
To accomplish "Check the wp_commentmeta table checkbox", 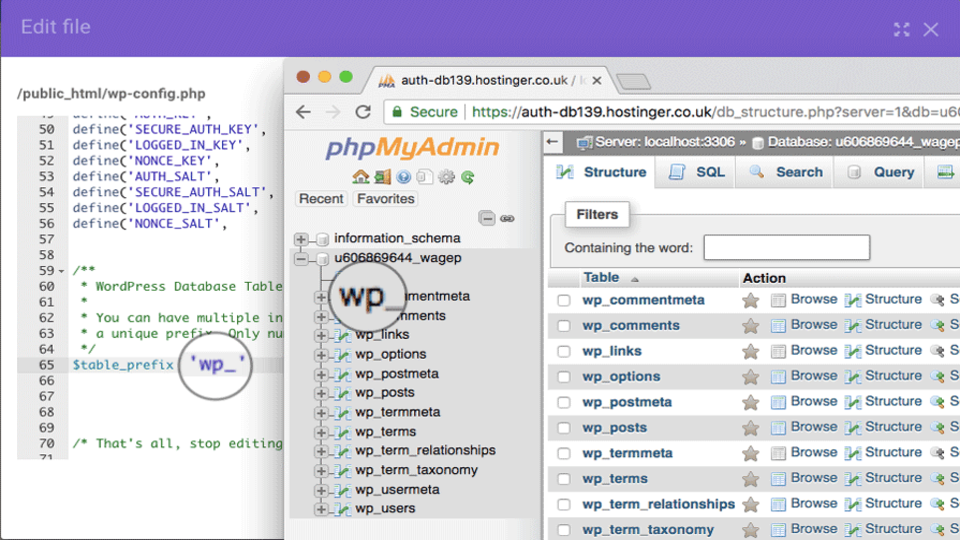I will pyautogui.click(x=564, y=300).
